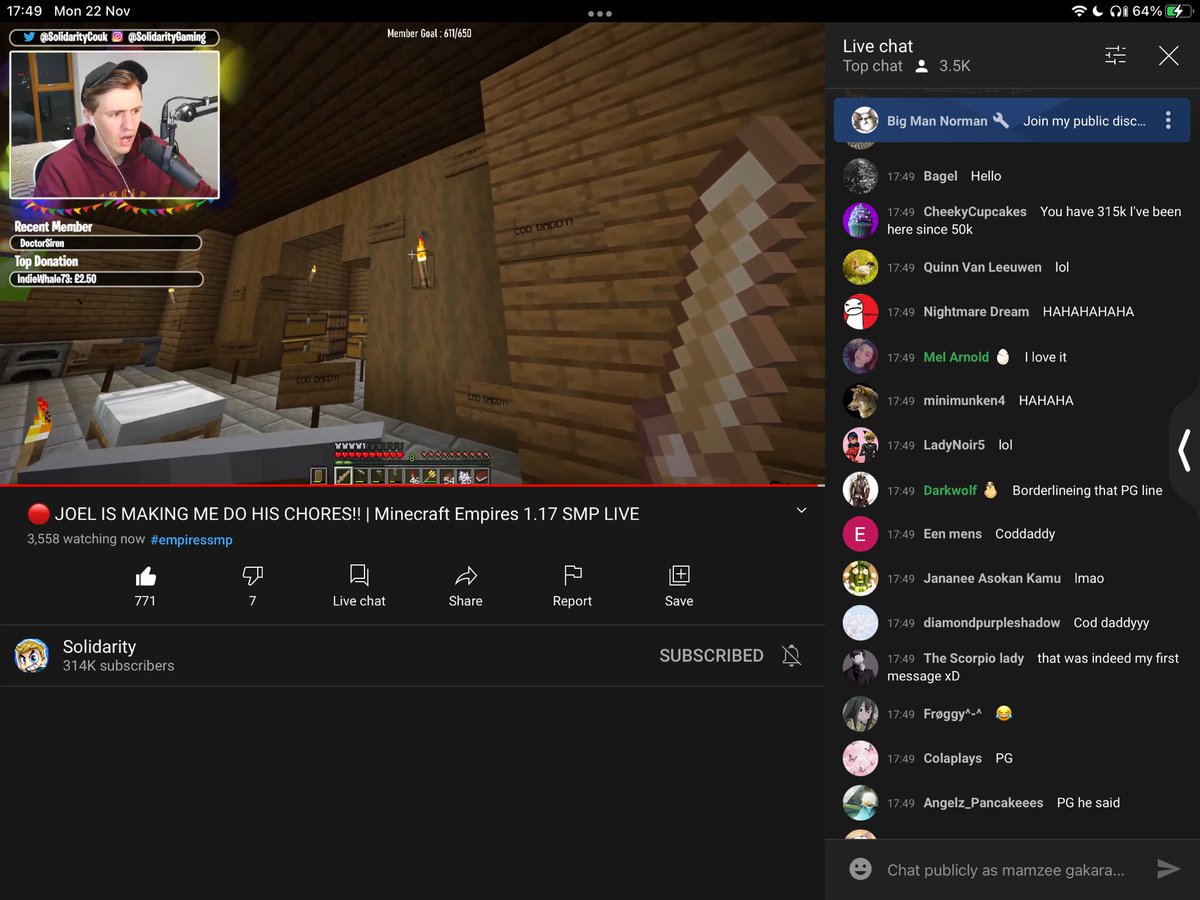1200x900 pixels.
Task: Select Darkwolf's message about PG line
Action: point(1087,491)
